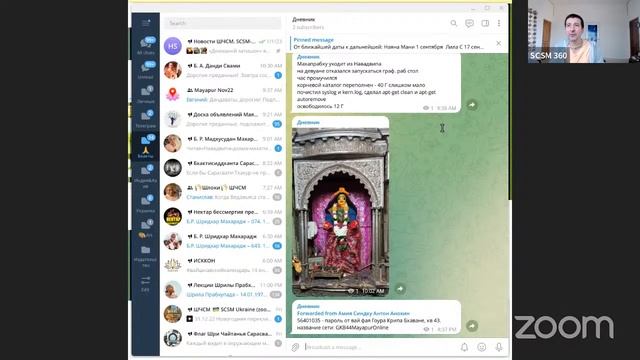Open the Бхактисиддханта Сарасвати channel
640x360 pixels.
click(222, 168)
